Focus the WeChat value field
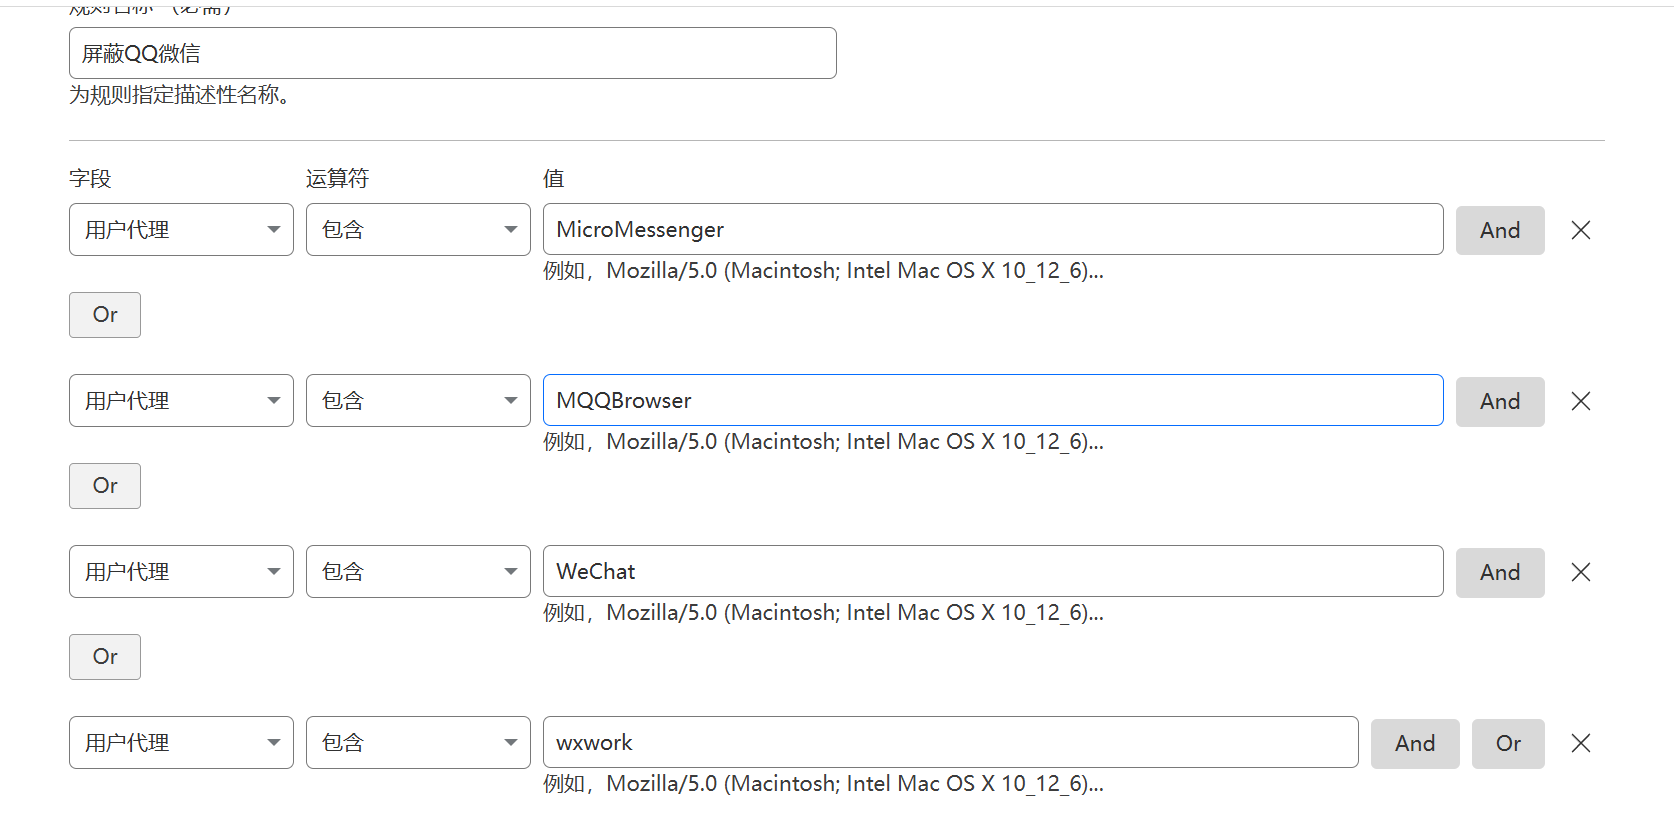The height and width of the screenshot is (830, 1674). click(993, 571)
